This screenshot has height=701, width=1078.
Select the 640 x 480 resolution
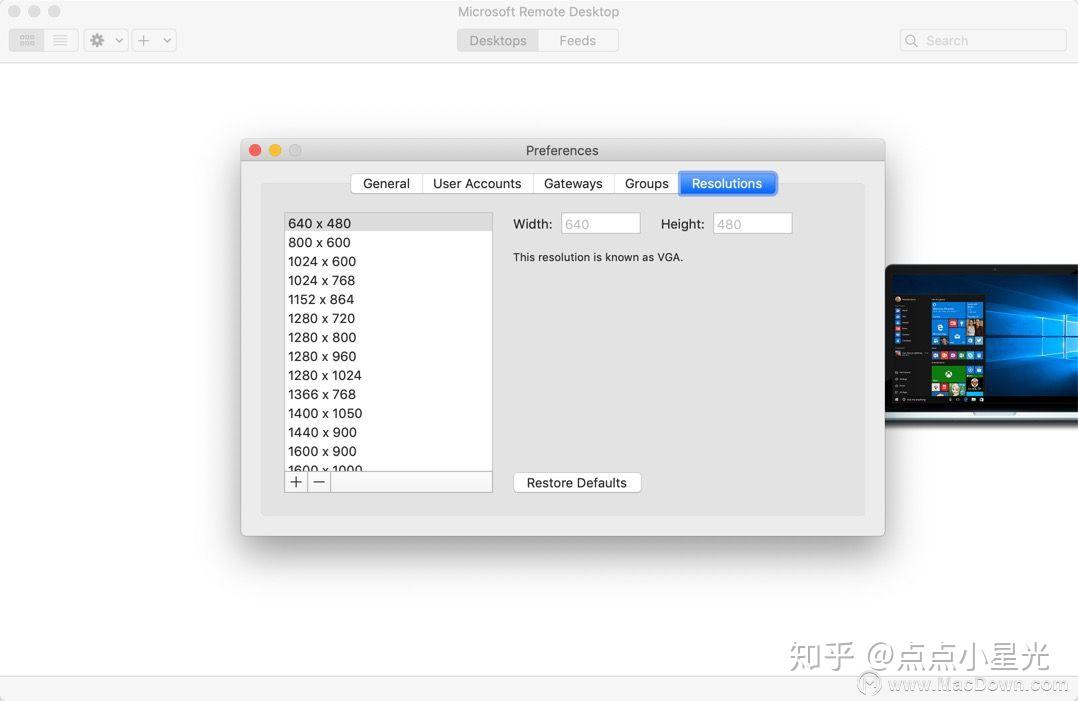tap(388, 223)
